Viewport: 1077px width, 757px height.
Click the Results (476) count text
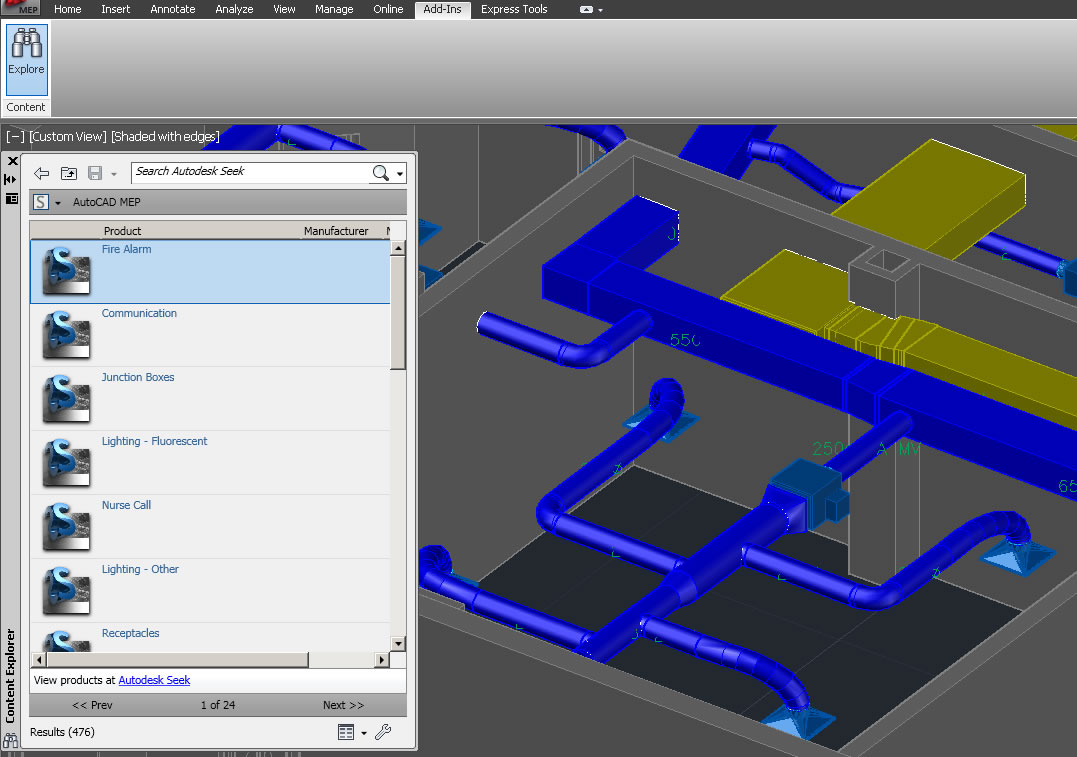62,732
